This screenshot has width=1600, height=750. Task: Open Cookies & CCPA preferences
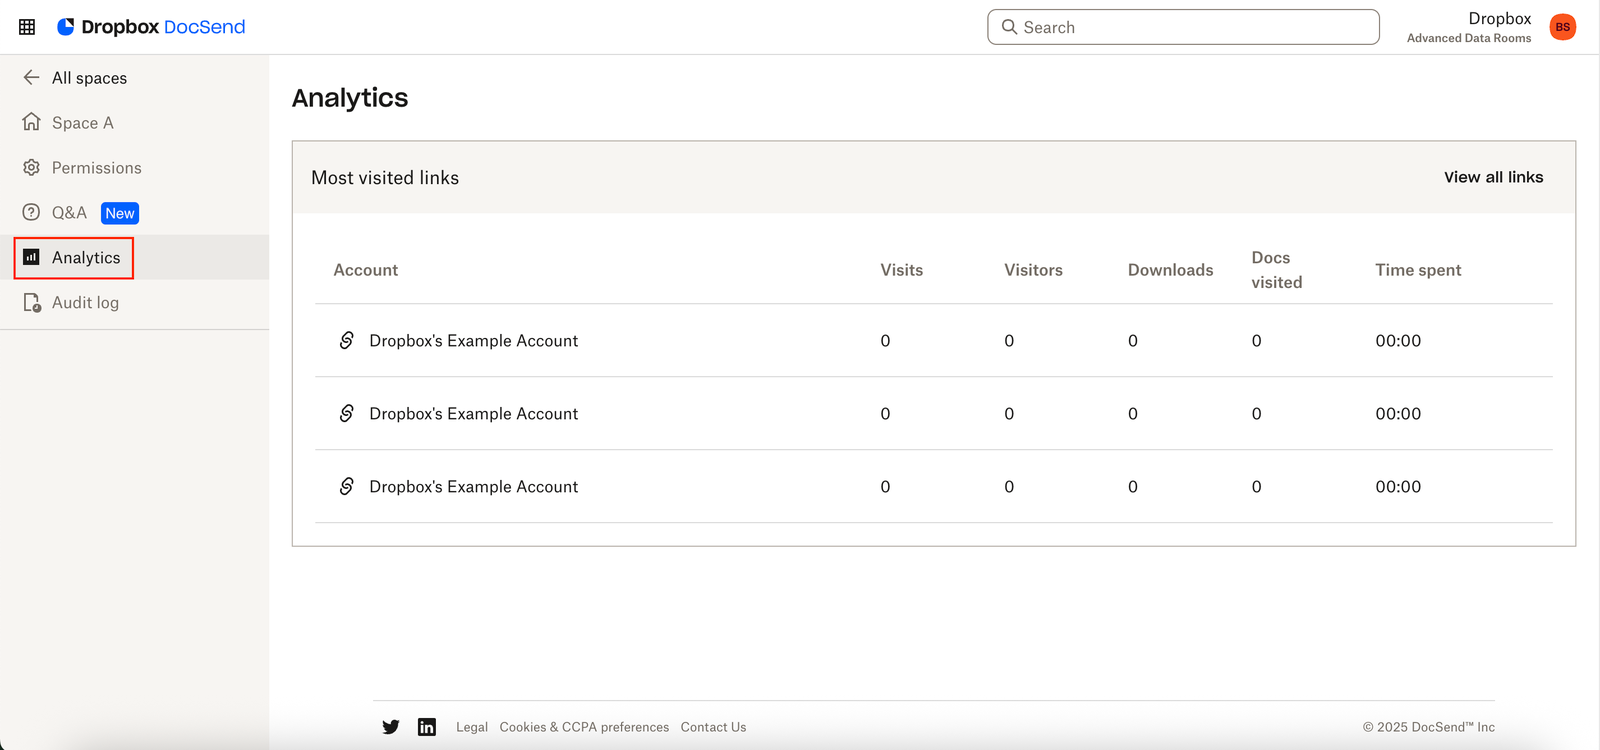click(x=584, y=727)
